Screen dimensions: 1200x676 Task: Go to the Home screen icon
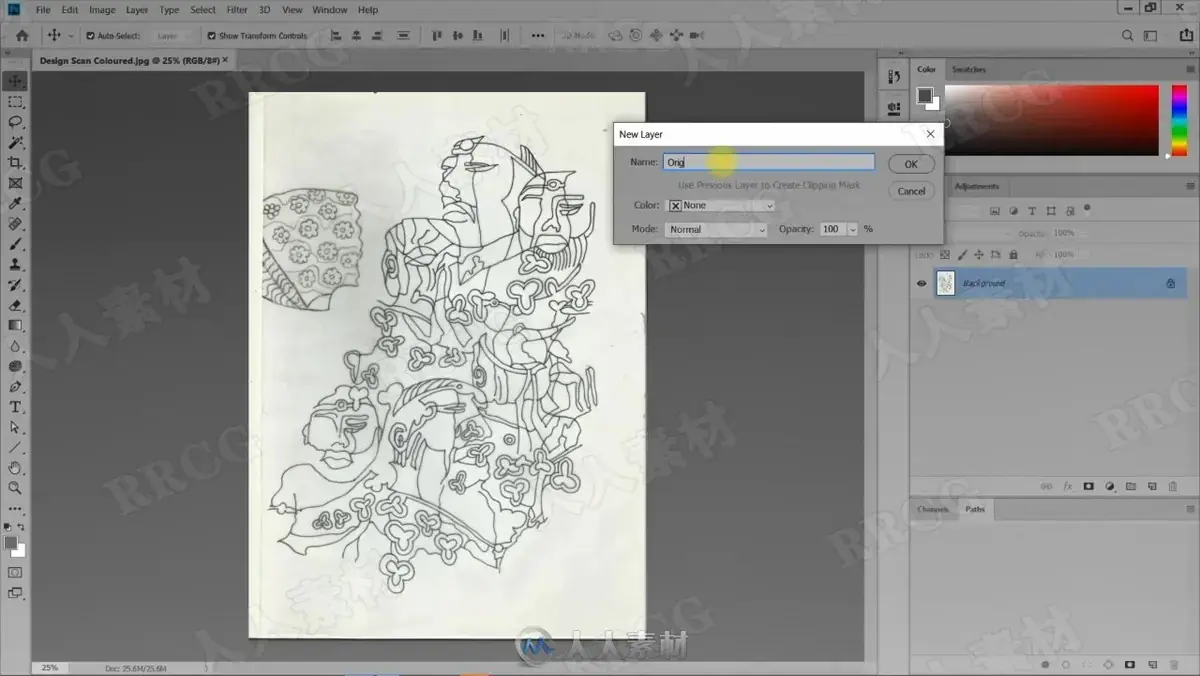pos(22,36)
